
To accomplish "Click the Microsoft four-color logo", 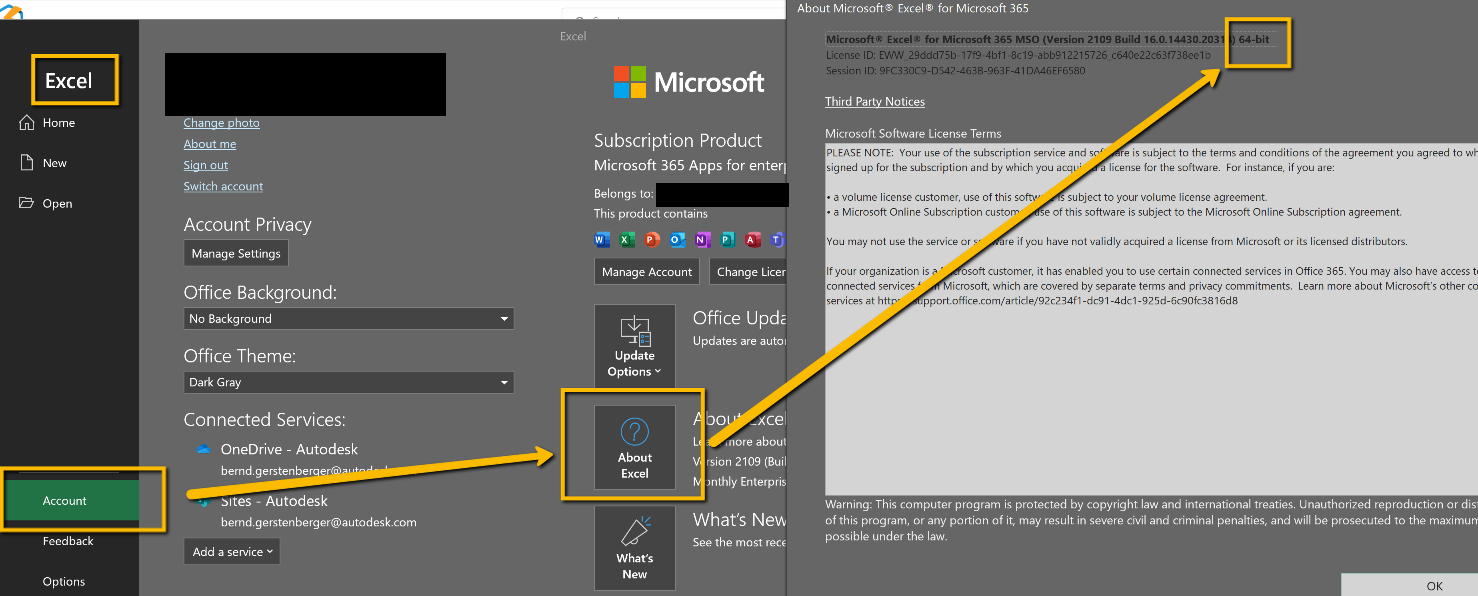I will (630, 82).
